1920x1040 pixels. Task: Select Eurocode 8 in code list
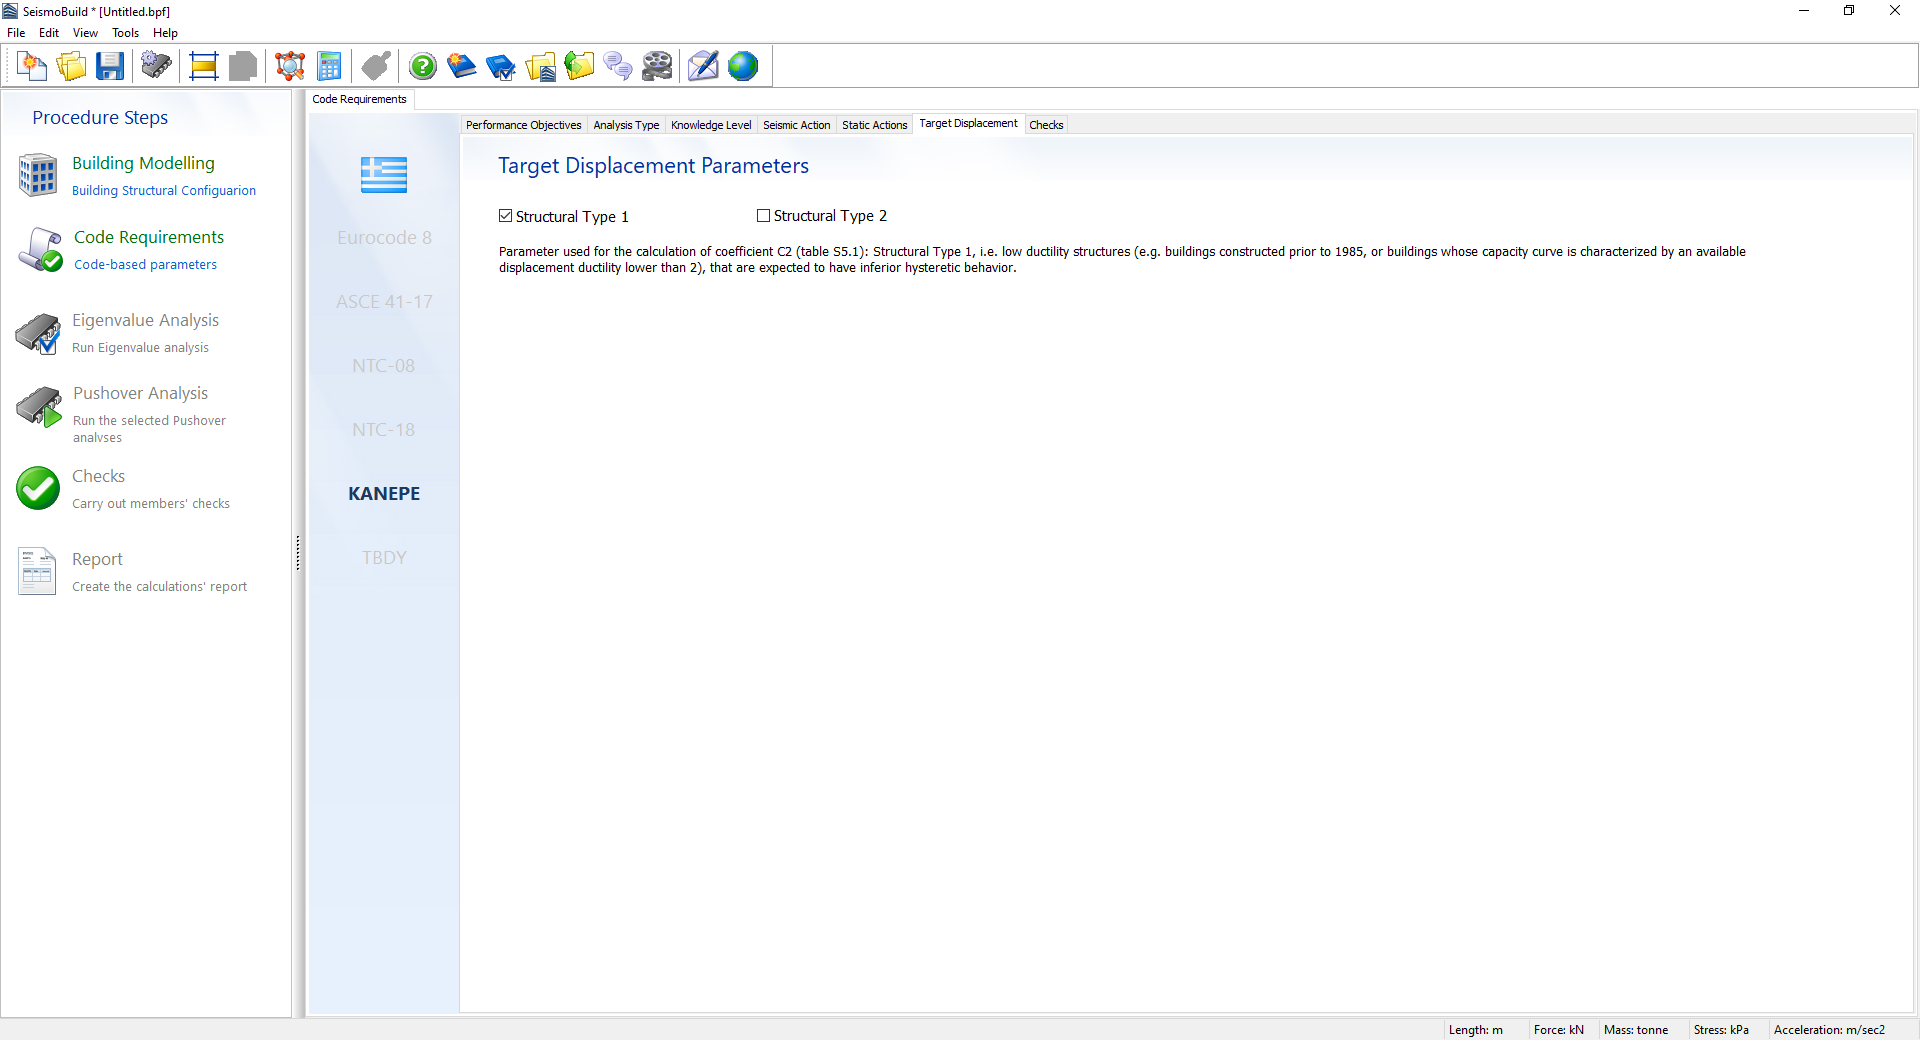coord(384,238)
